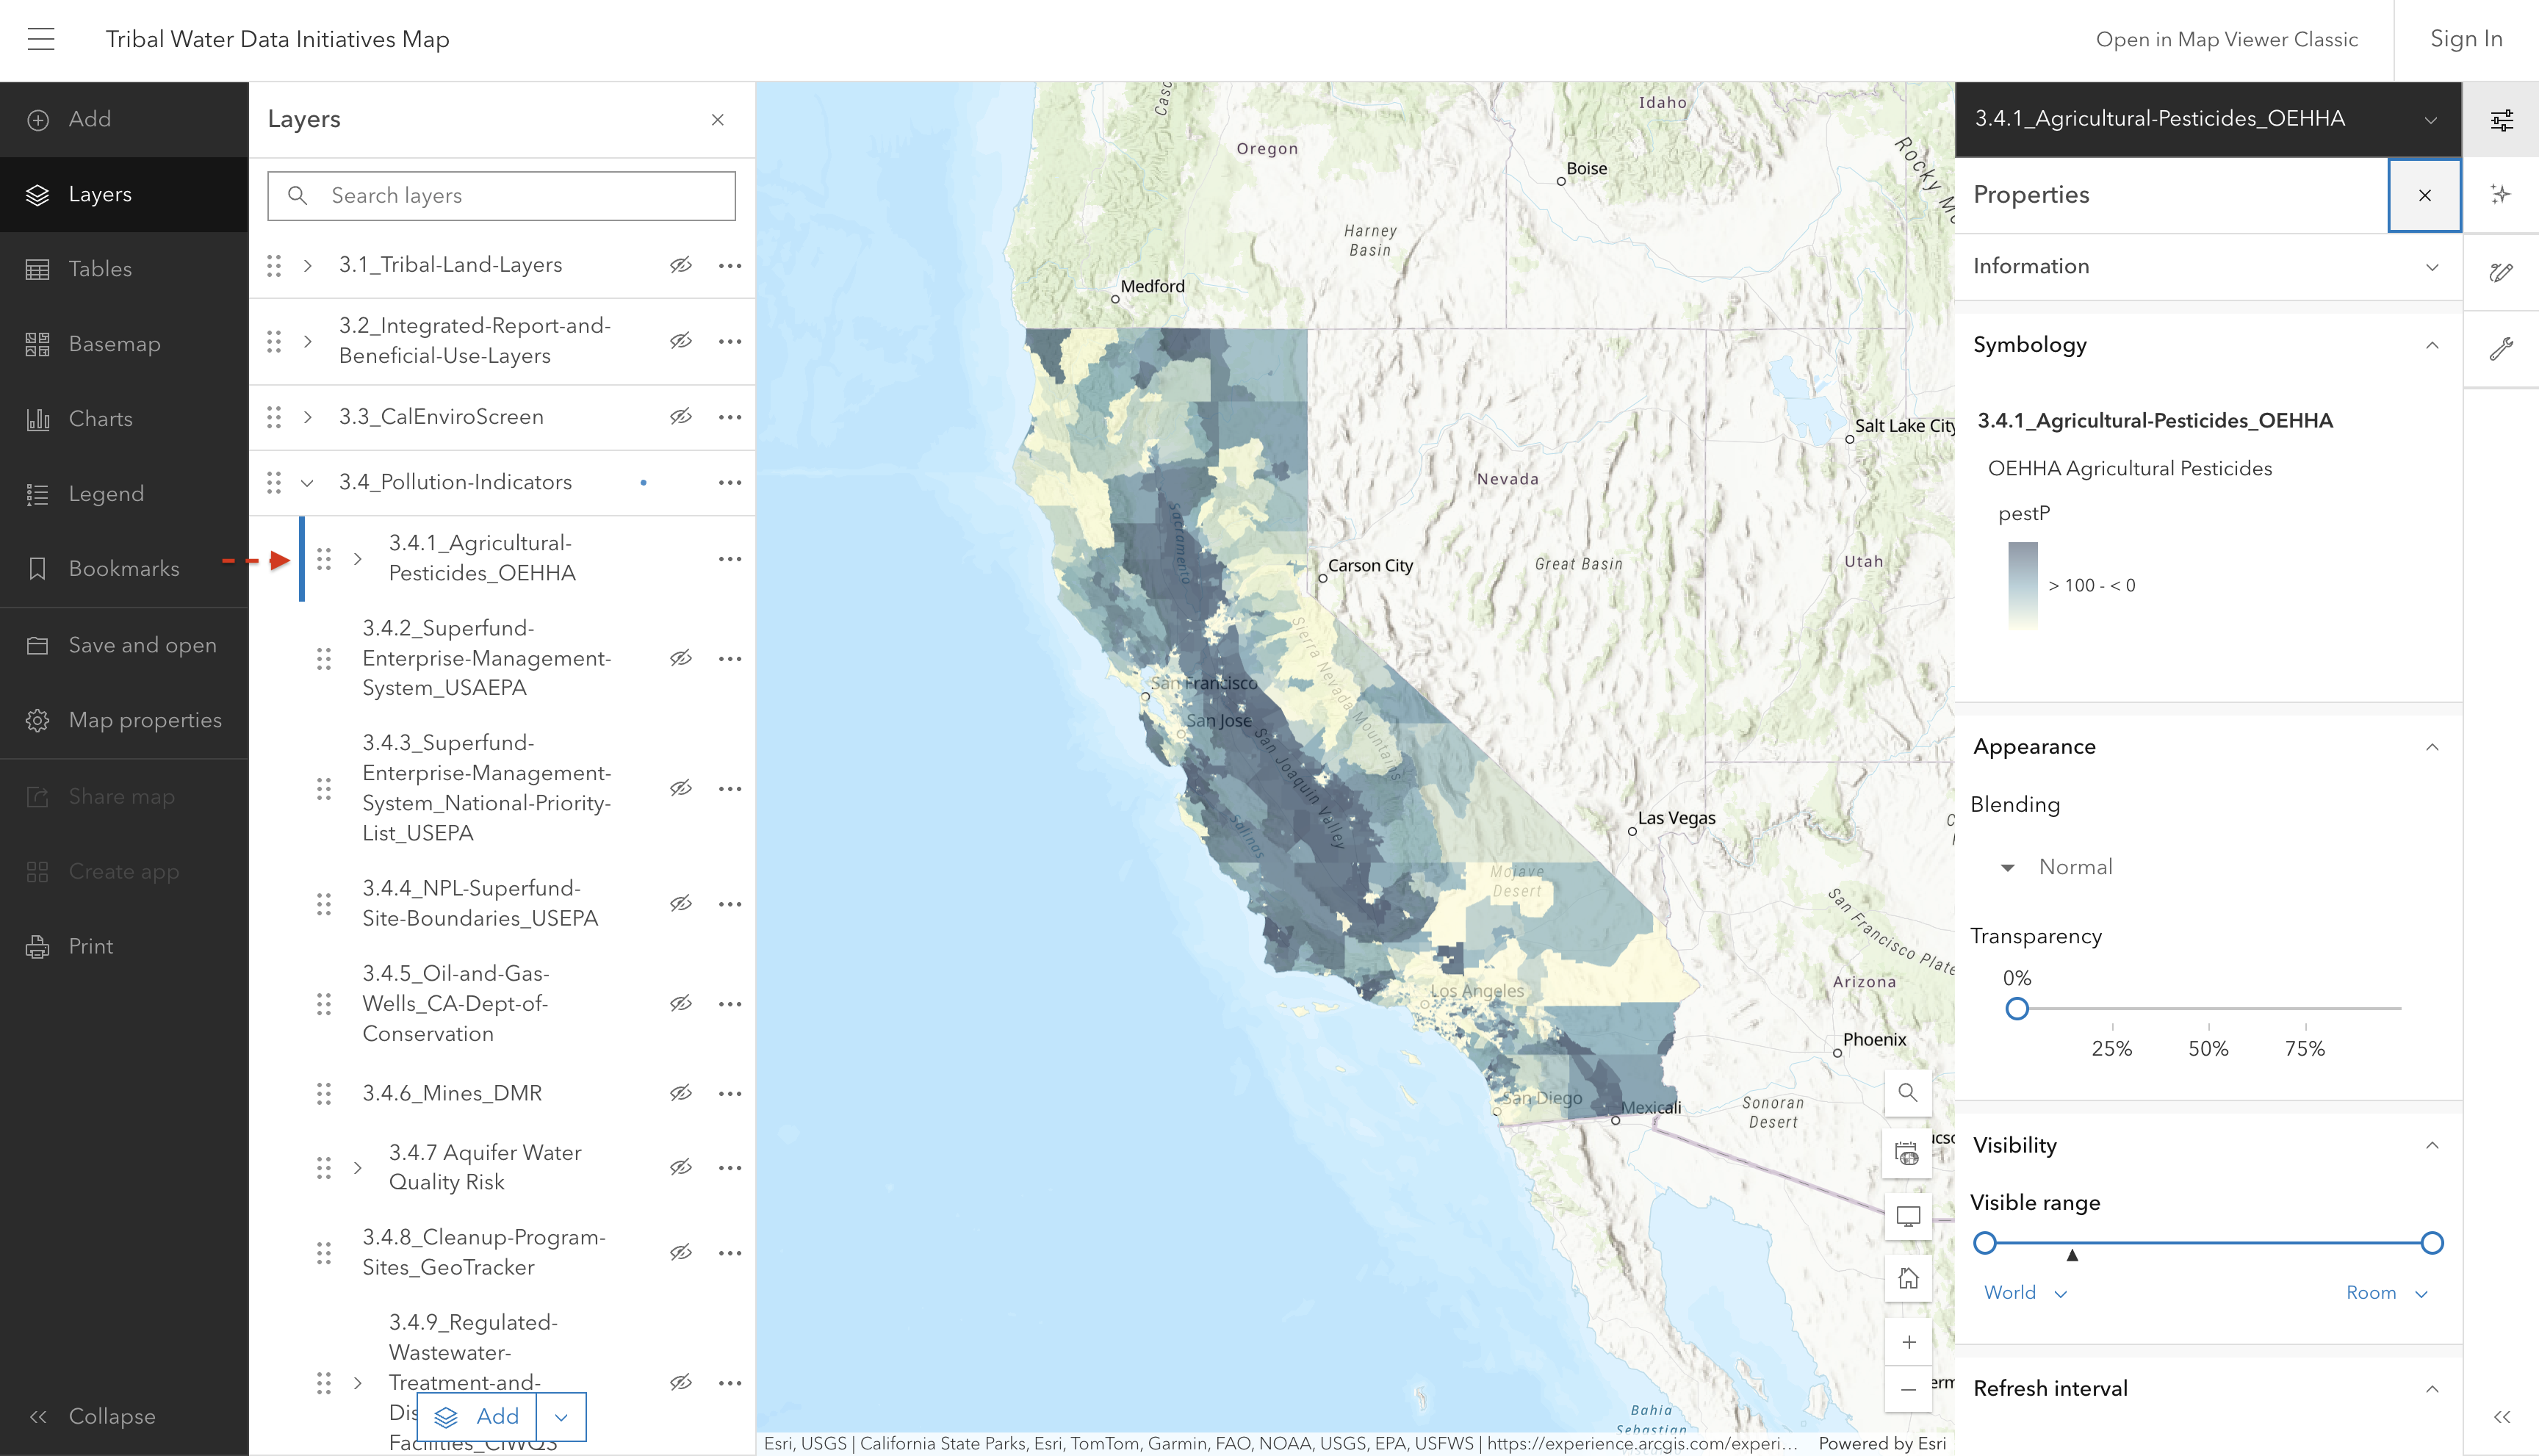Show the 3.1_Tribal-Land-Layers layer
This screenshot has height=1456, width=2539.
point(681,265)
